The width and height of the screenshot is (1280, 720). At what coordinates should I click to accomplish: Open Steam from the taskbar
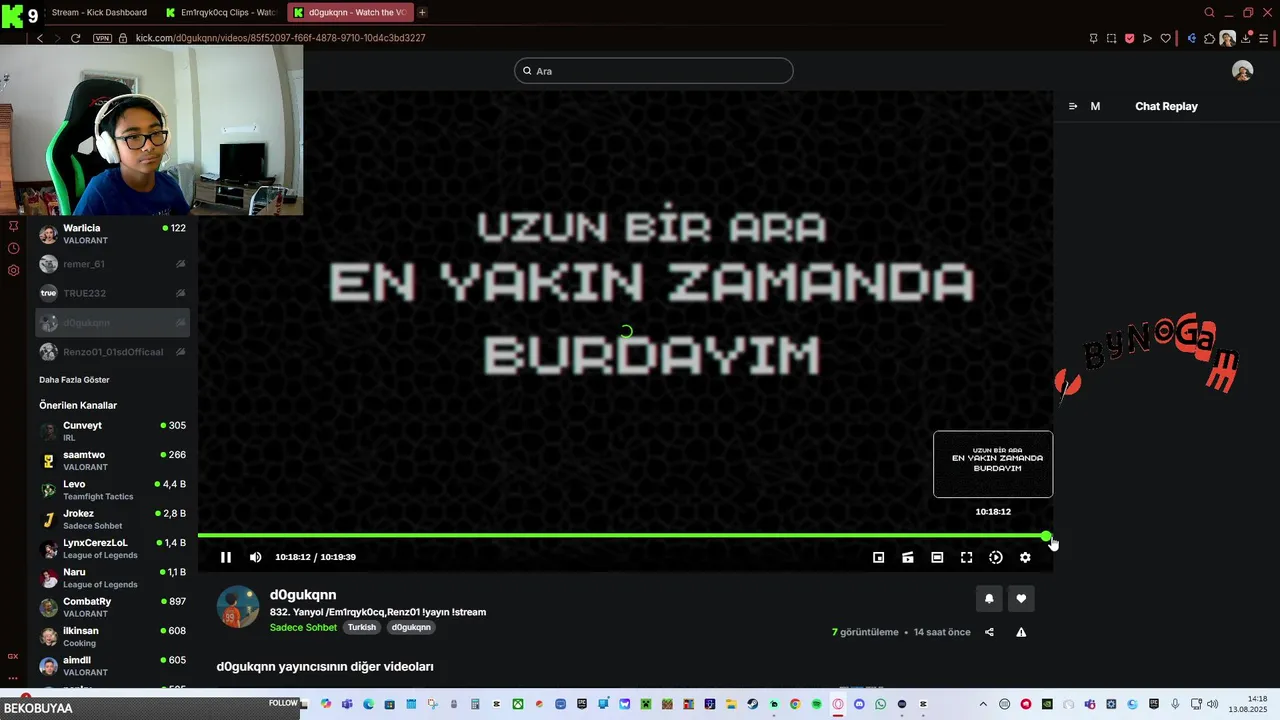pos(752,704)
